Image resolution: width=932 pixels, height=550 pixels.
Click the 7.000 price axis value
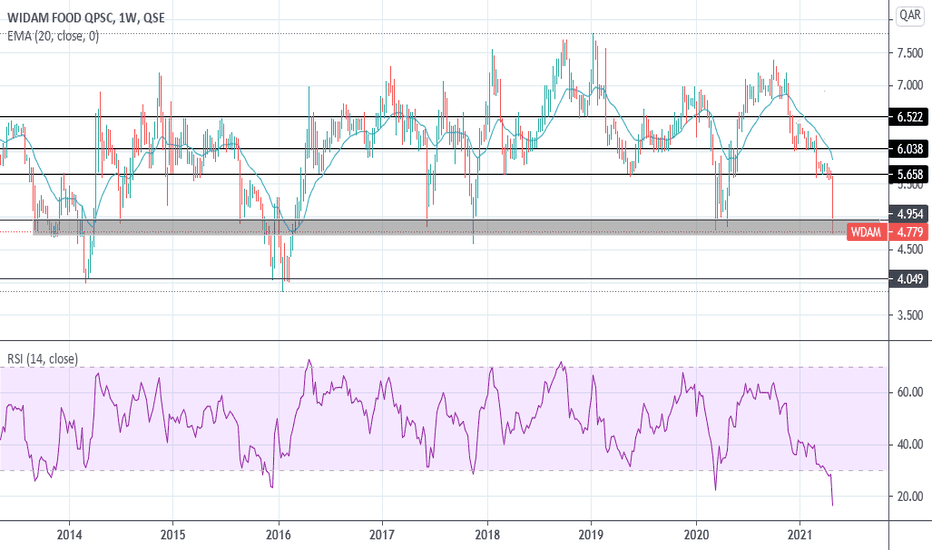(909, 86)
